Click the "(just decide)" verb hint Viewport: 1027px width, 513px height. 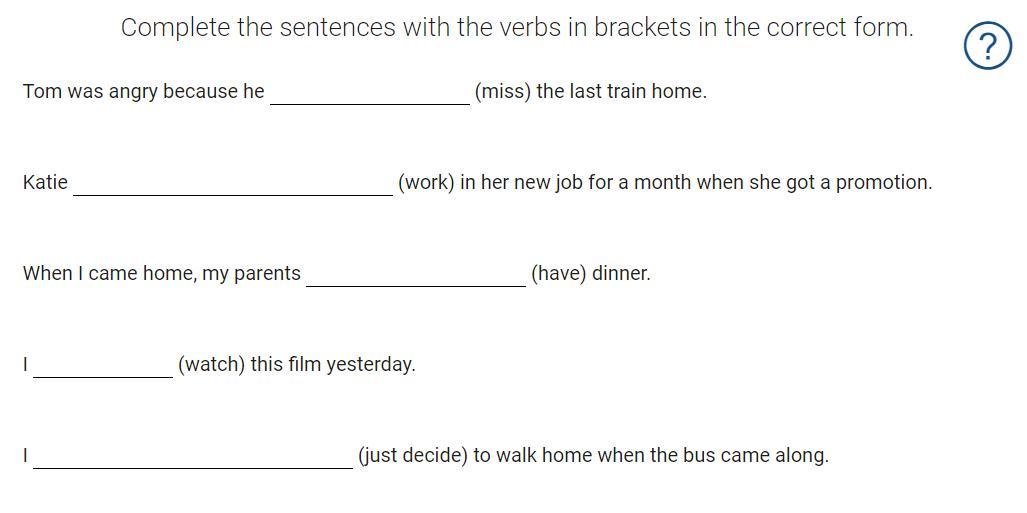click(413, 456)
